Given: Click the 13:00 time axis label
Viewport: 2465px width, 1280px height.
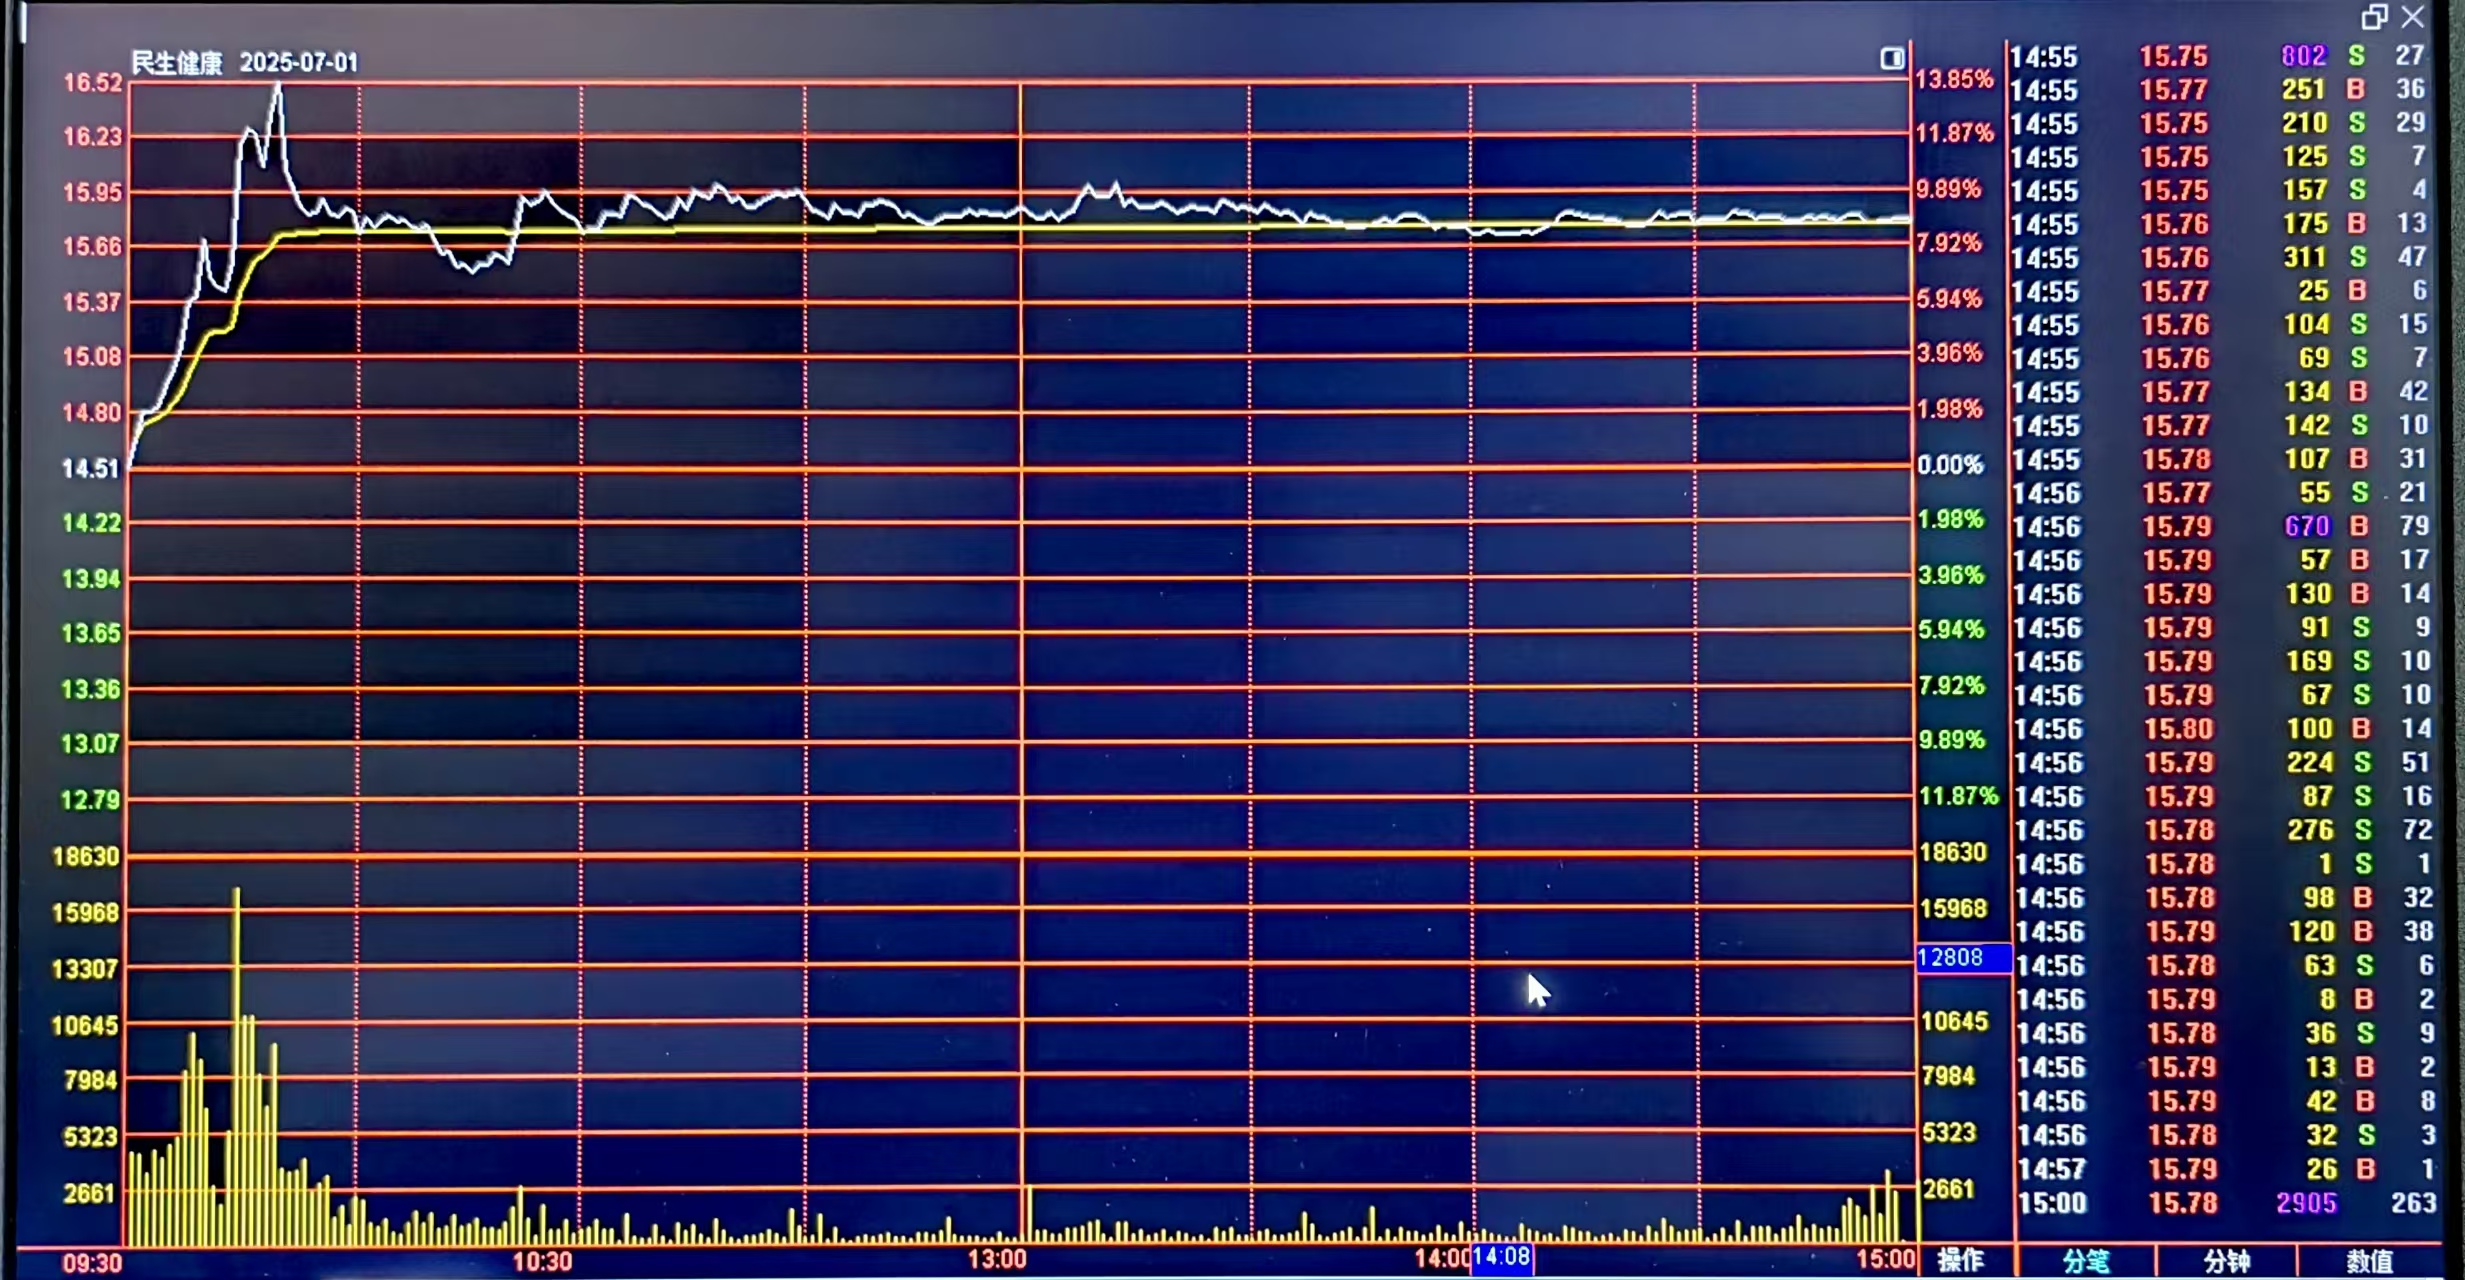Looking at the screenshot, I should click(x=997, y=1259).
